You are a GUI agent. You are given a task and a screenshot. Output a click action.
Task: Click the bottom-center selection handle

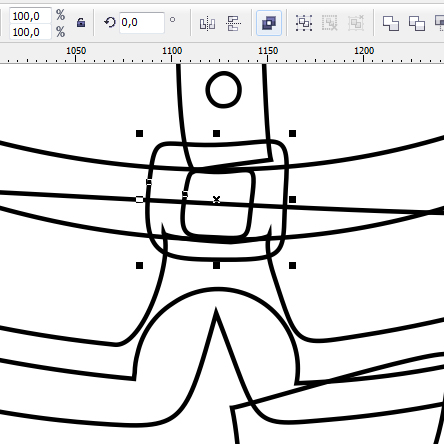(x=216, y=266)
